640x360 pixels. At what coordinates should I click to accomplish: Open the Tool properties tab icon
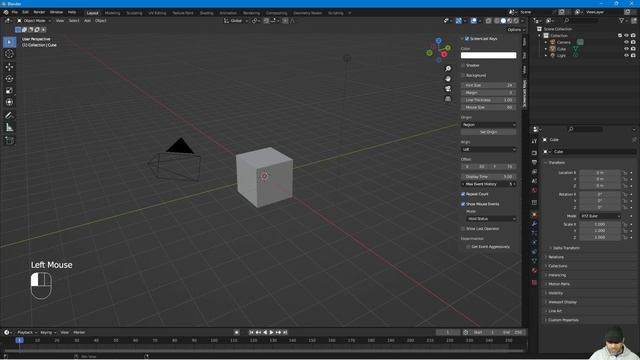pos(534,141)
